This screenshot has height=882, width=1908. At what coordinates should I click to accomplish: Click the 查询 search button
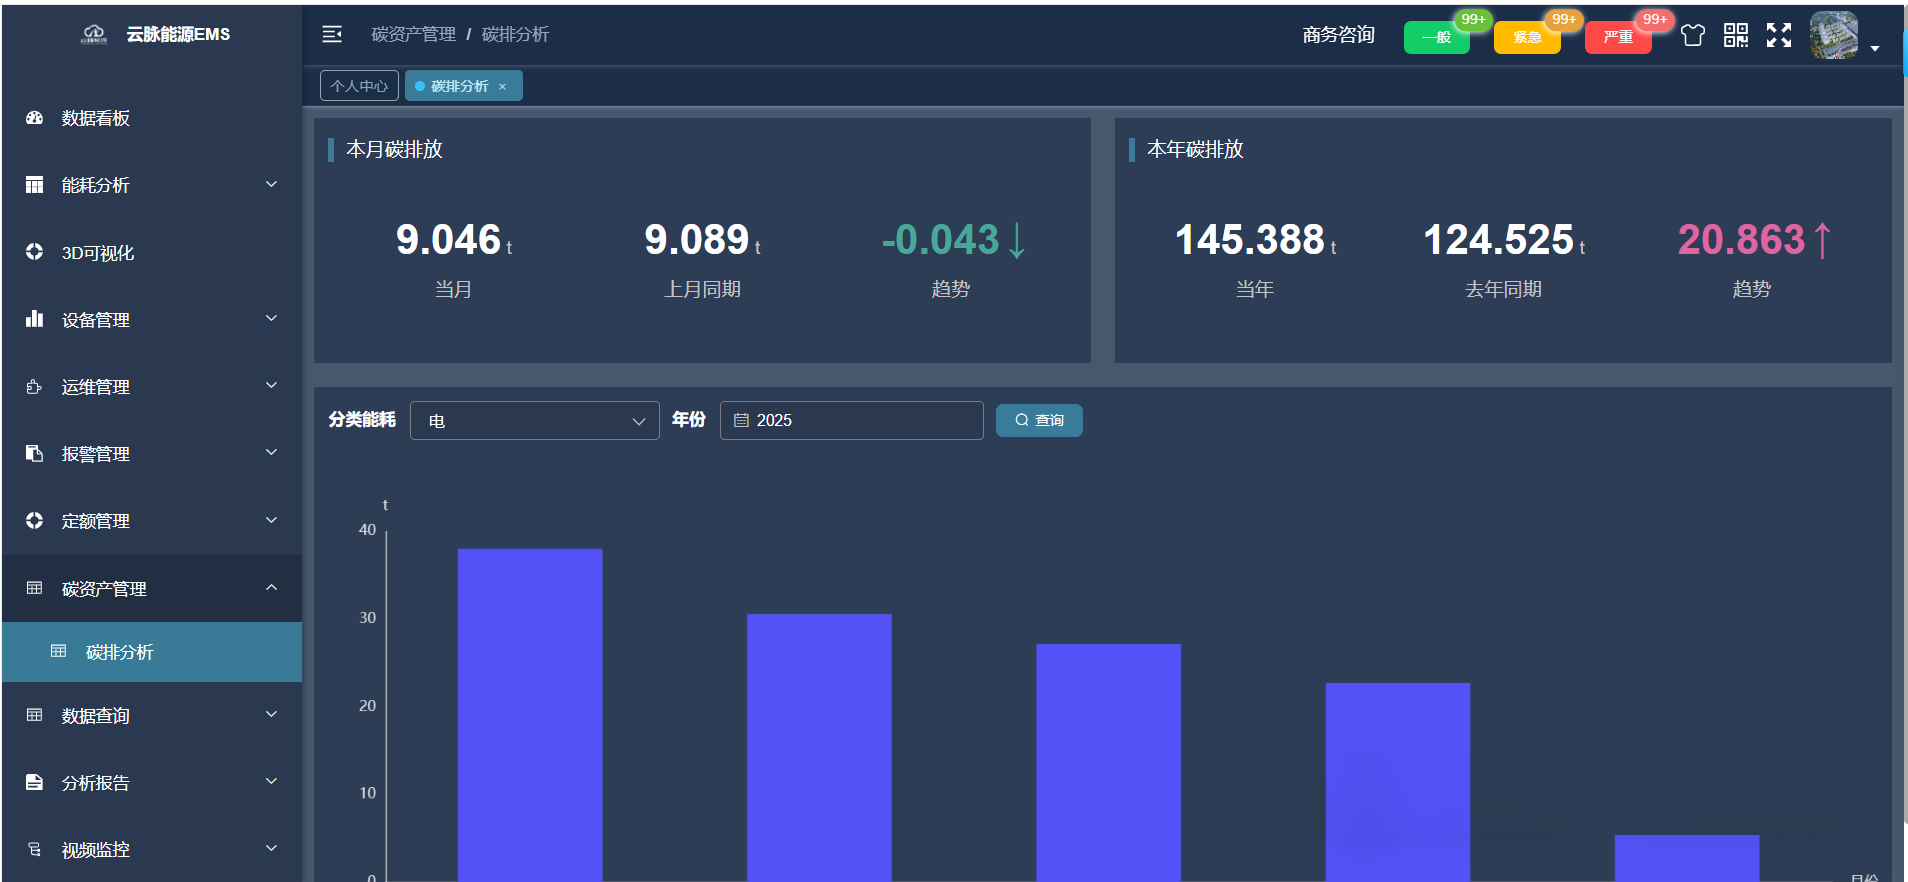(x=1038, y=421)
